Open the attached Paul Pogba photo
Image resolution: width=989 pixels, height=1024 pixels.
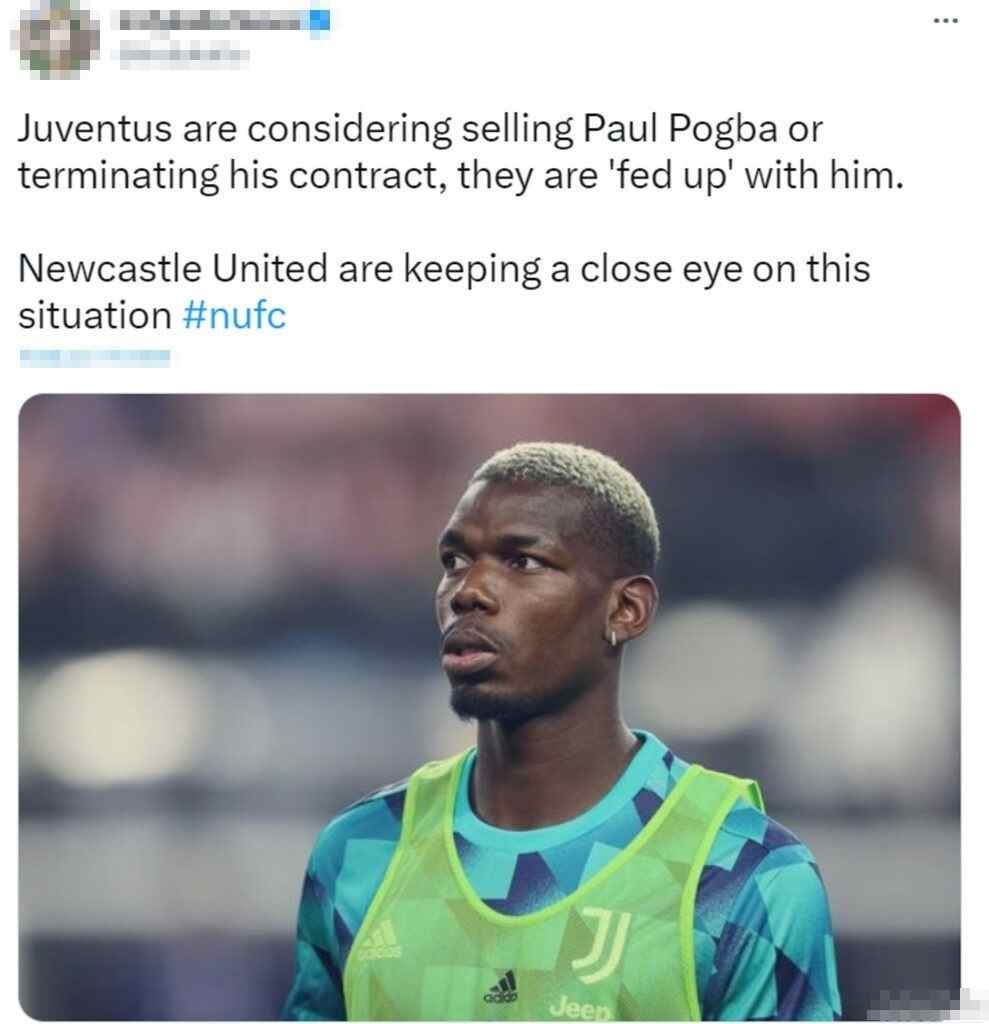click(x=489, y=707)
